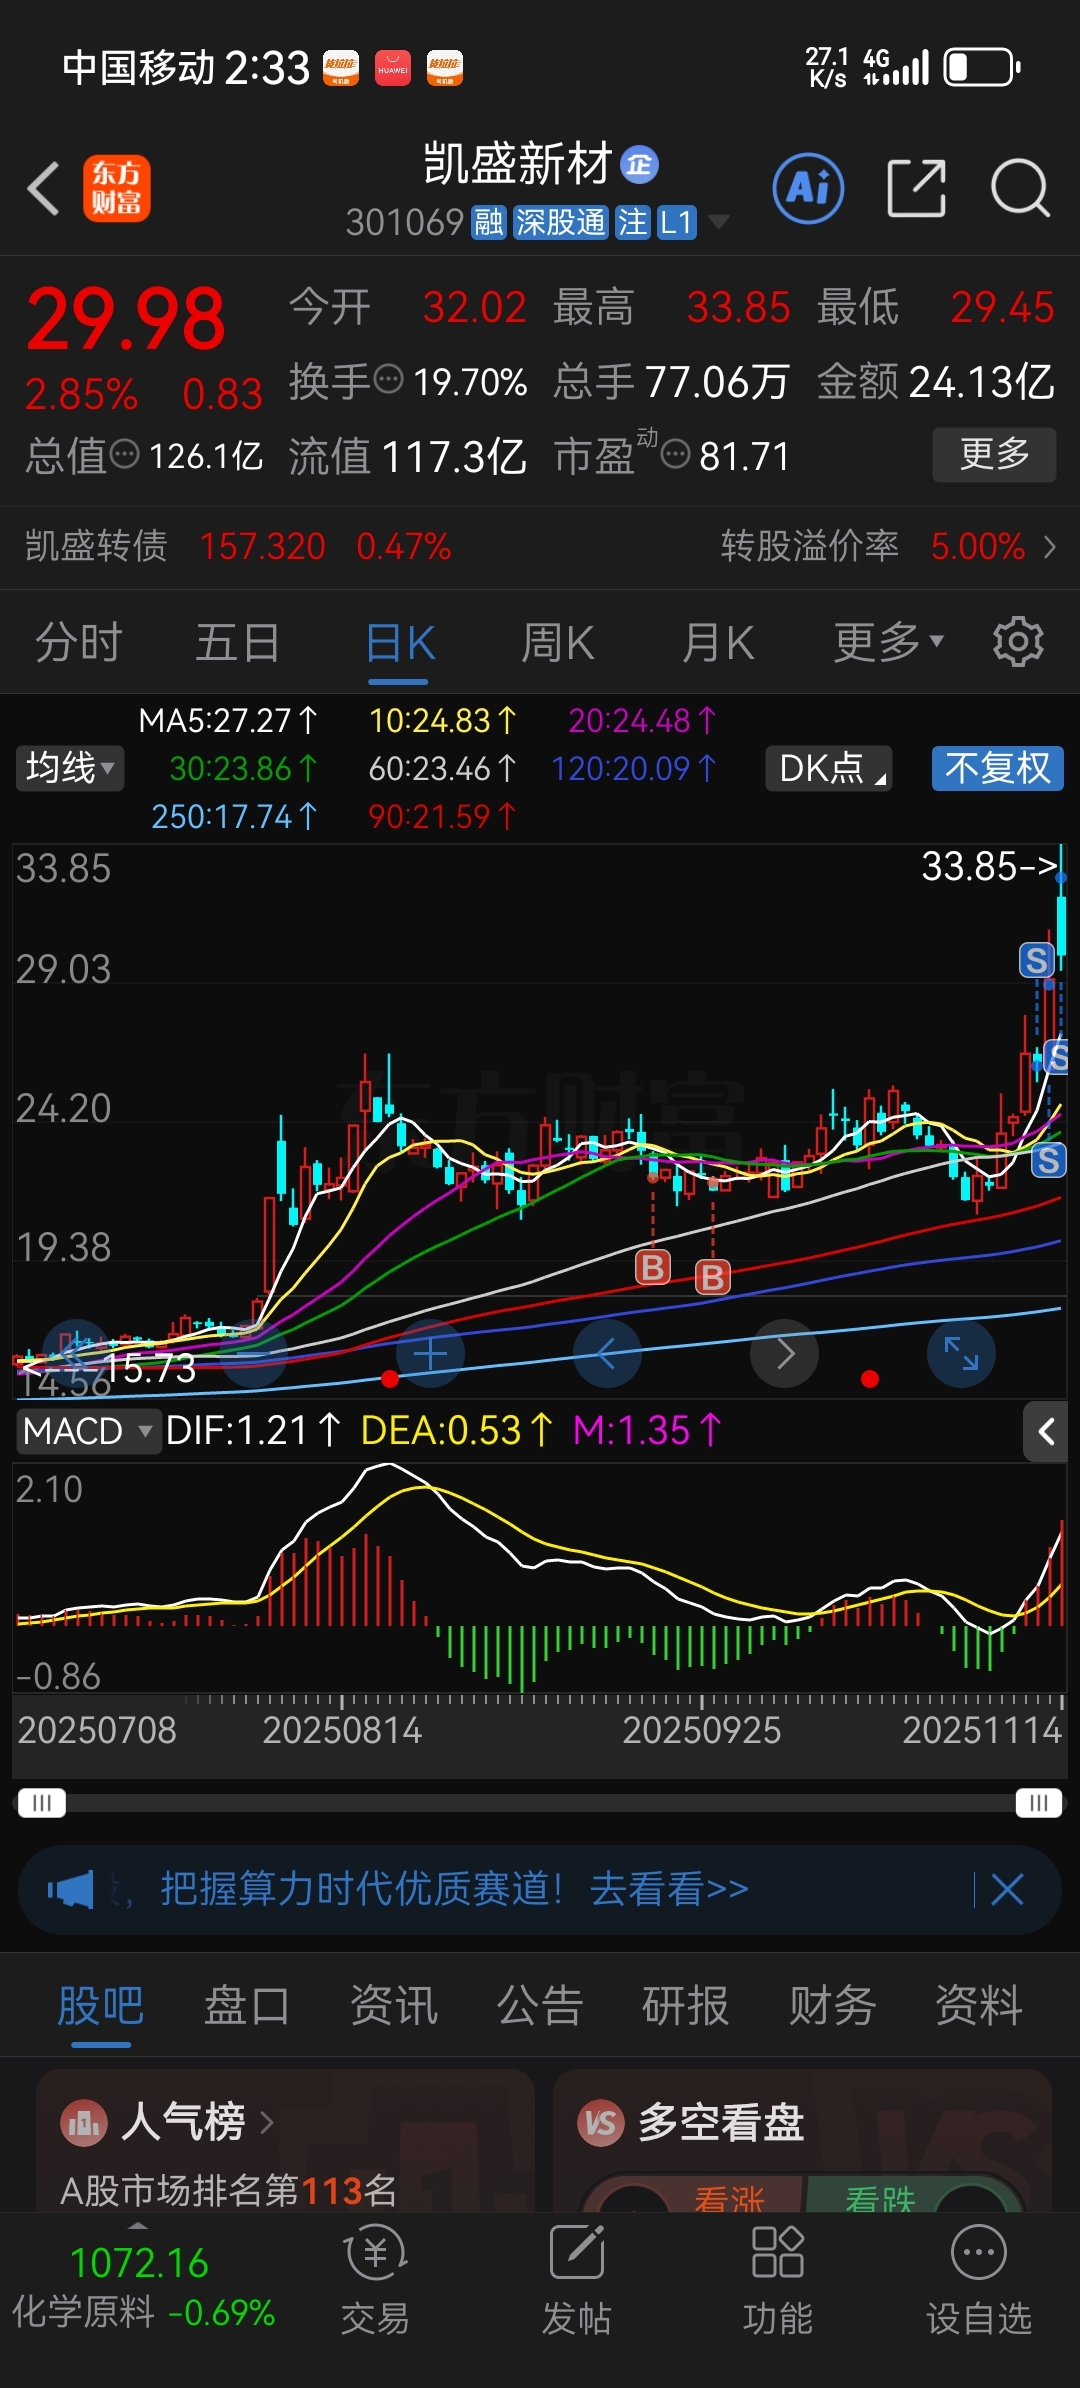Tap the second B buy marker
This screenshot has width=1080, height=2388.
click(x=713, y=1277)
